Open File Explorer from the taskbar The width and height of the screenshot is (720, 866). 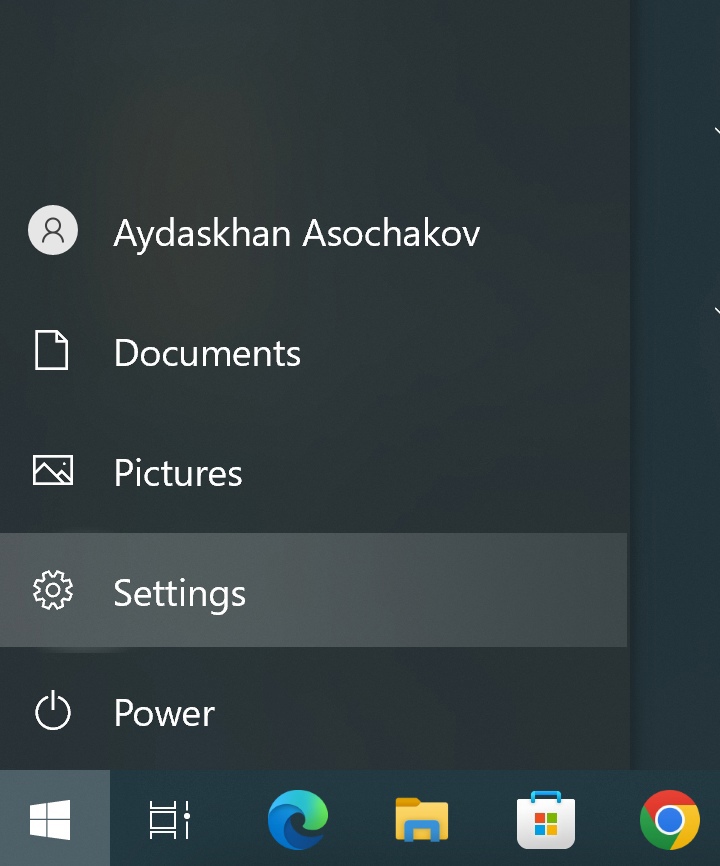pos(421,820)
